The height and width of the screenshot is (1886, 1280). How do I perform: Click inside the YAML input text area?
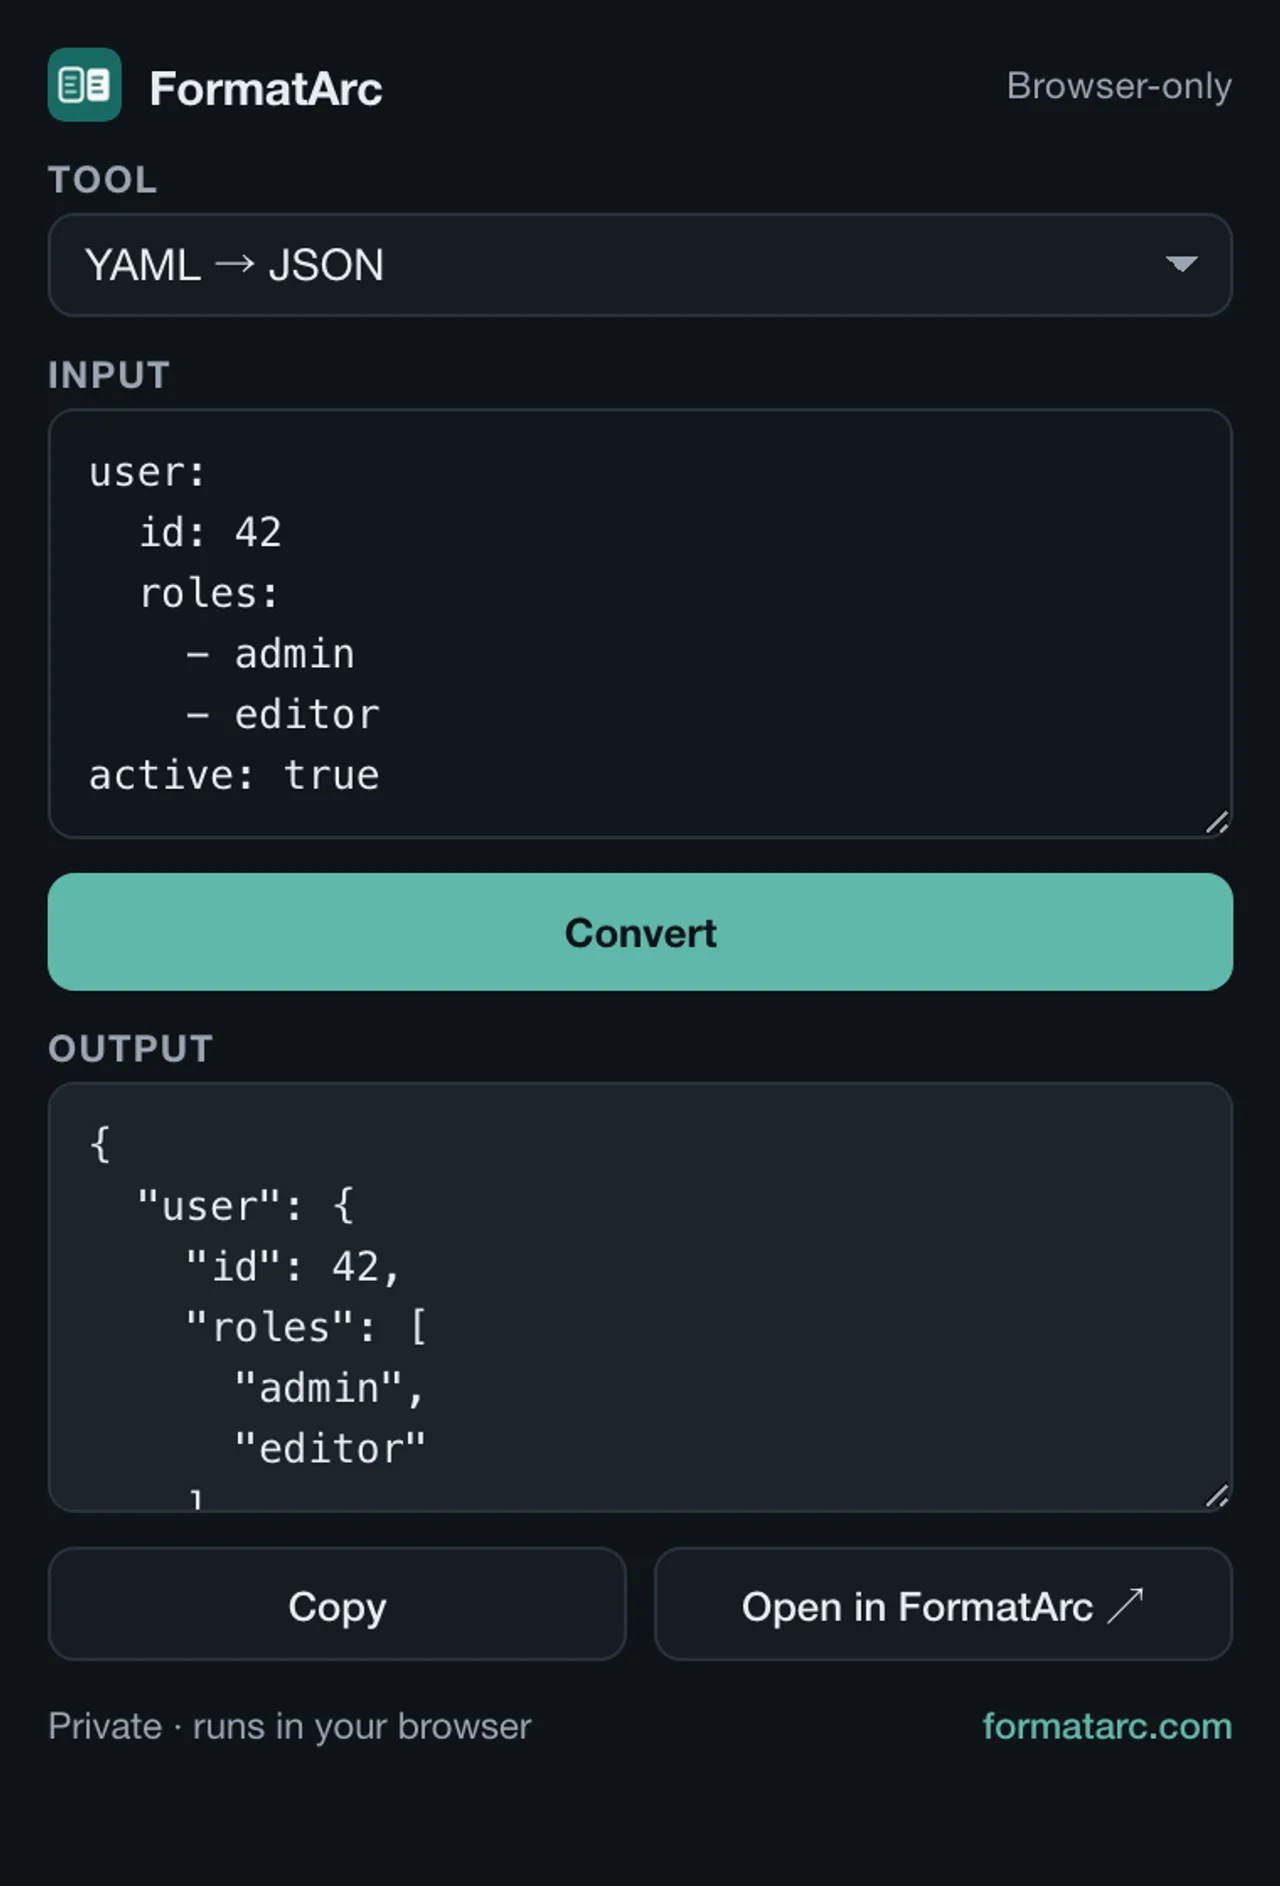click(640, 623)
